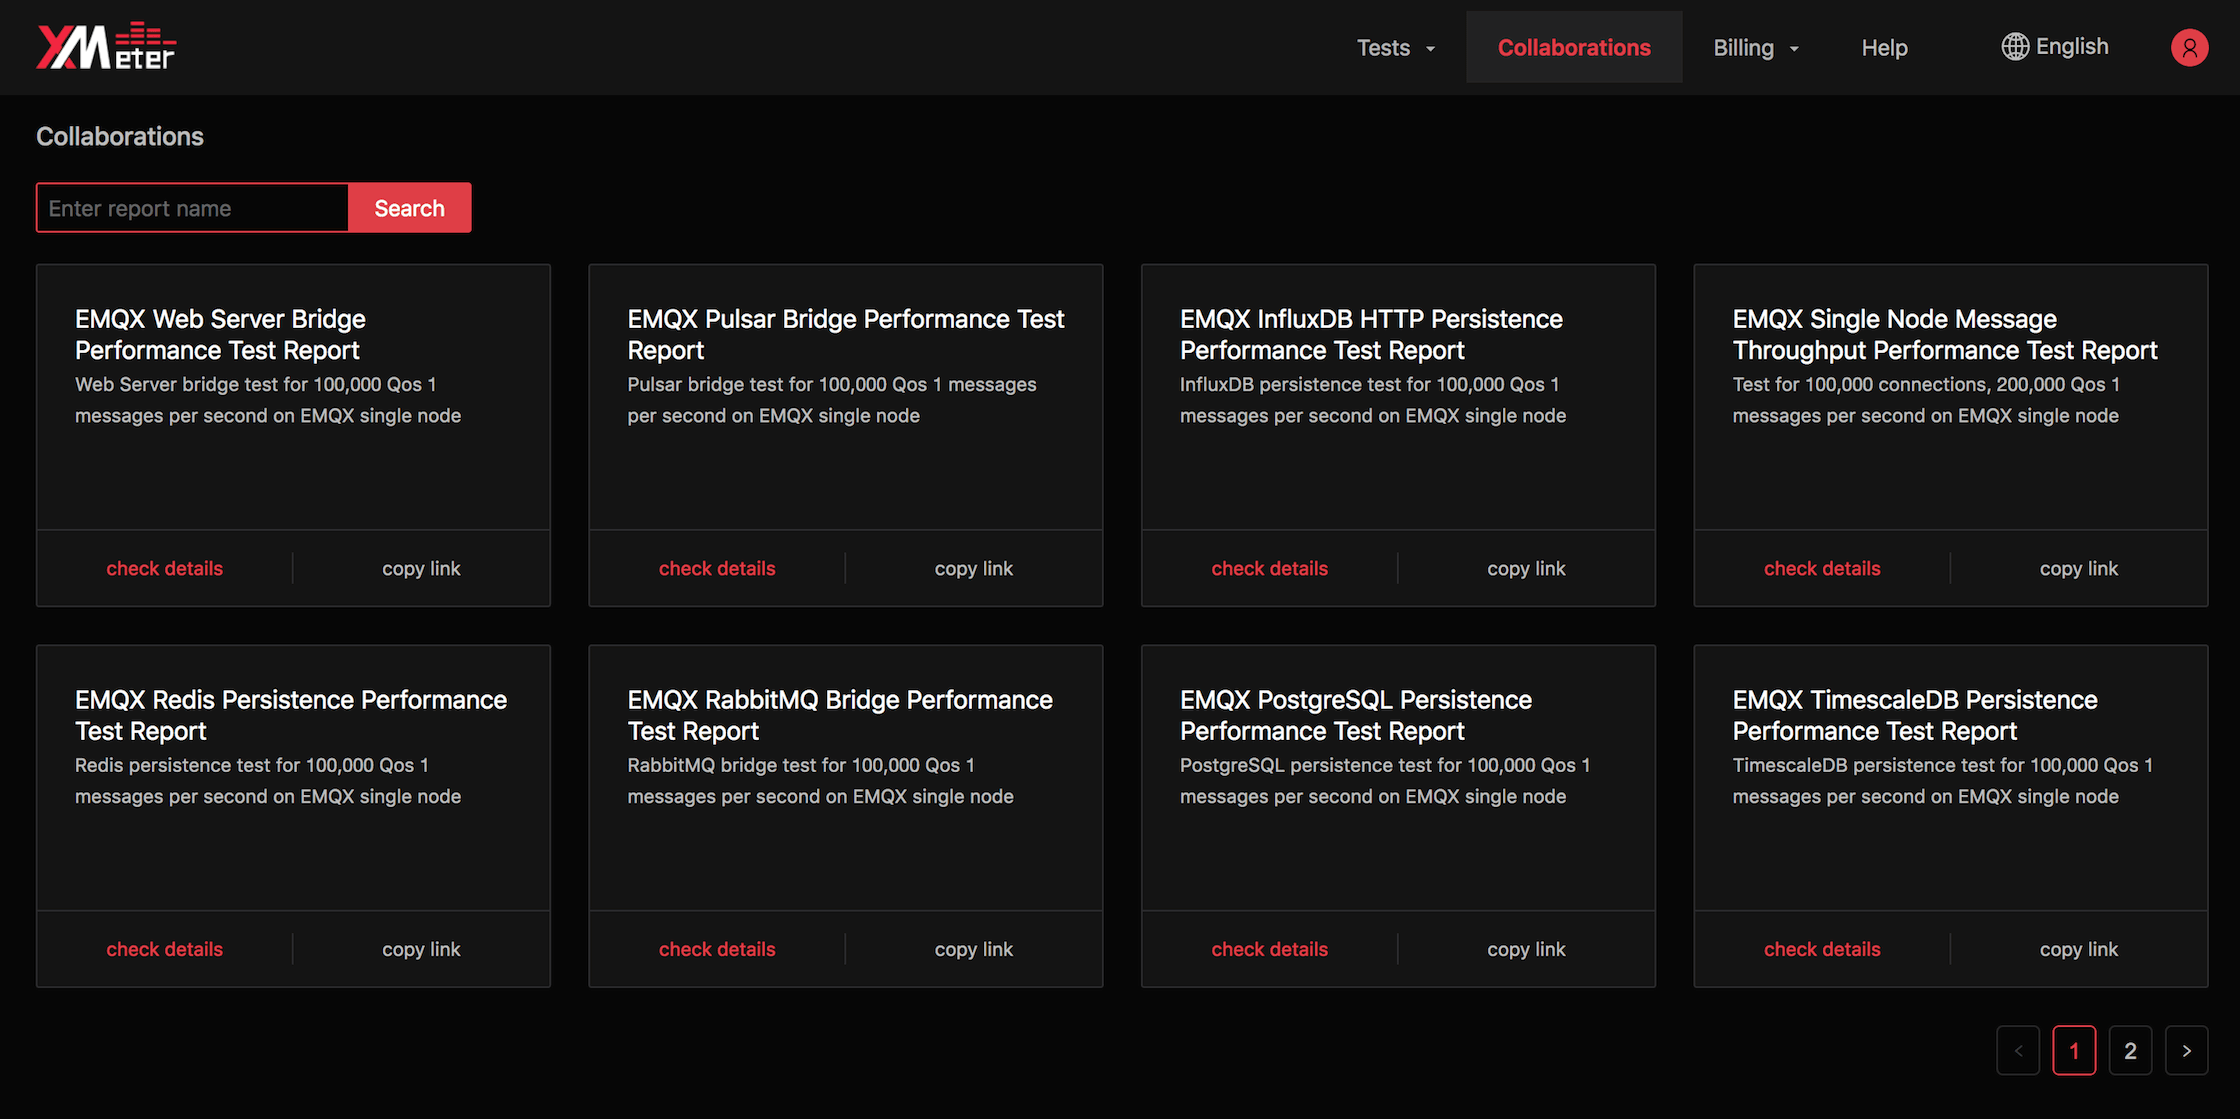Click description 'TimescaleDB persistence test for 100,000 Qos 1'
2240x1119 pixels.
coord(1943,765)
